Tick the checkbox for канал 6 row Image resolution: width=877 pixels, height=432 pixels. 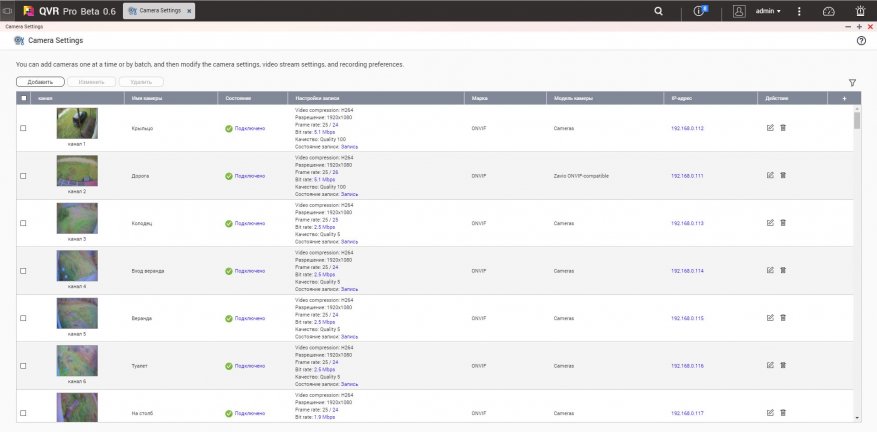pyautogui.click(x=23, y=366)
